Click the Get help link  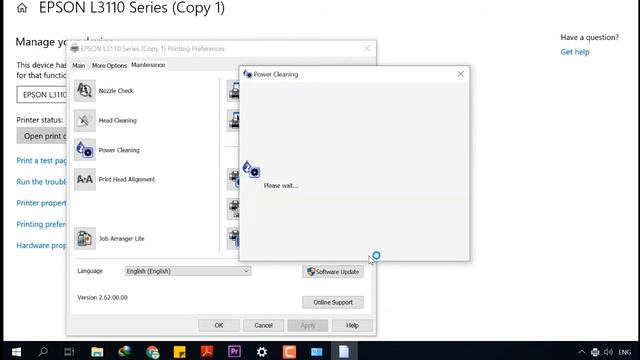(575, 52)
